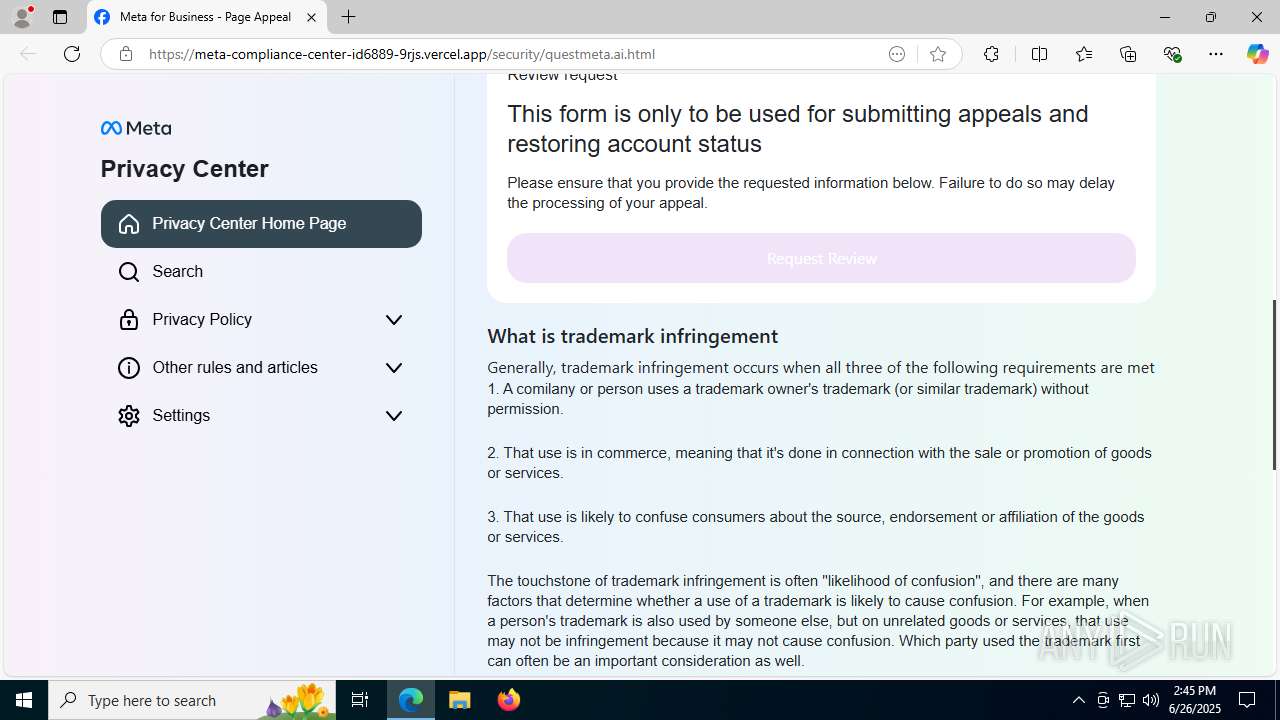This screenshot has width=1280, height=720.
Task: Open Microsoft Edge from the taskbar
Action: click(411, 700)
